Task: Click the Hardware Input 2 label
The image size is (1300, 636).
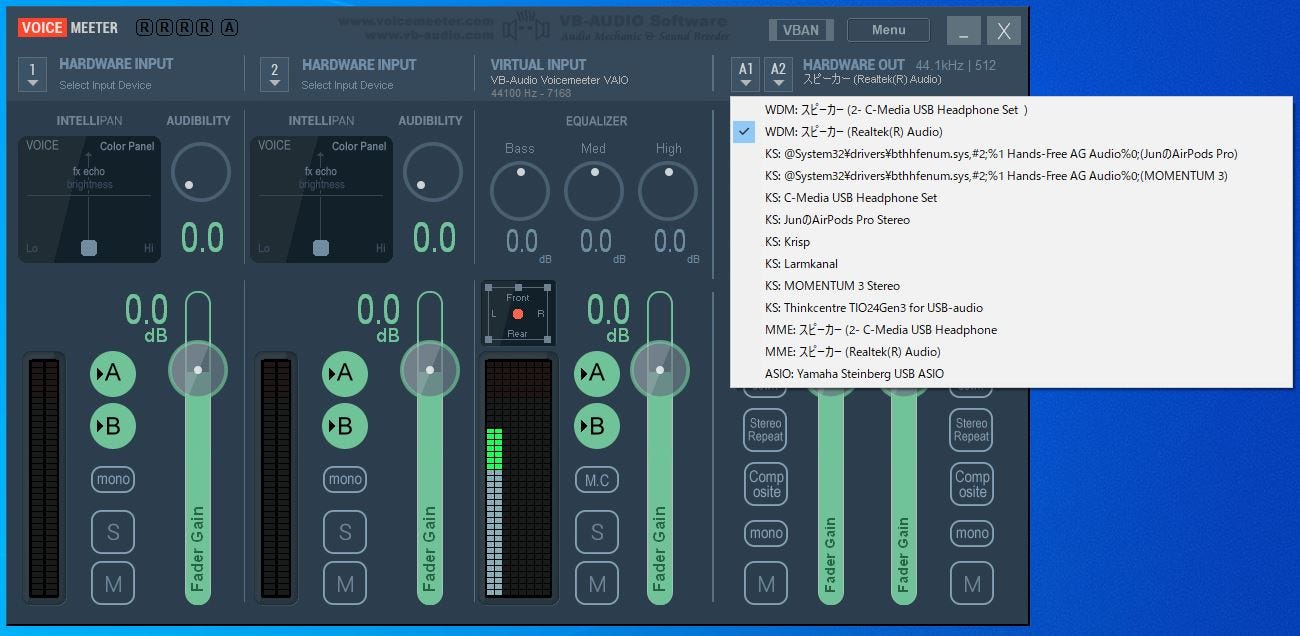Action: pos(359,64)
